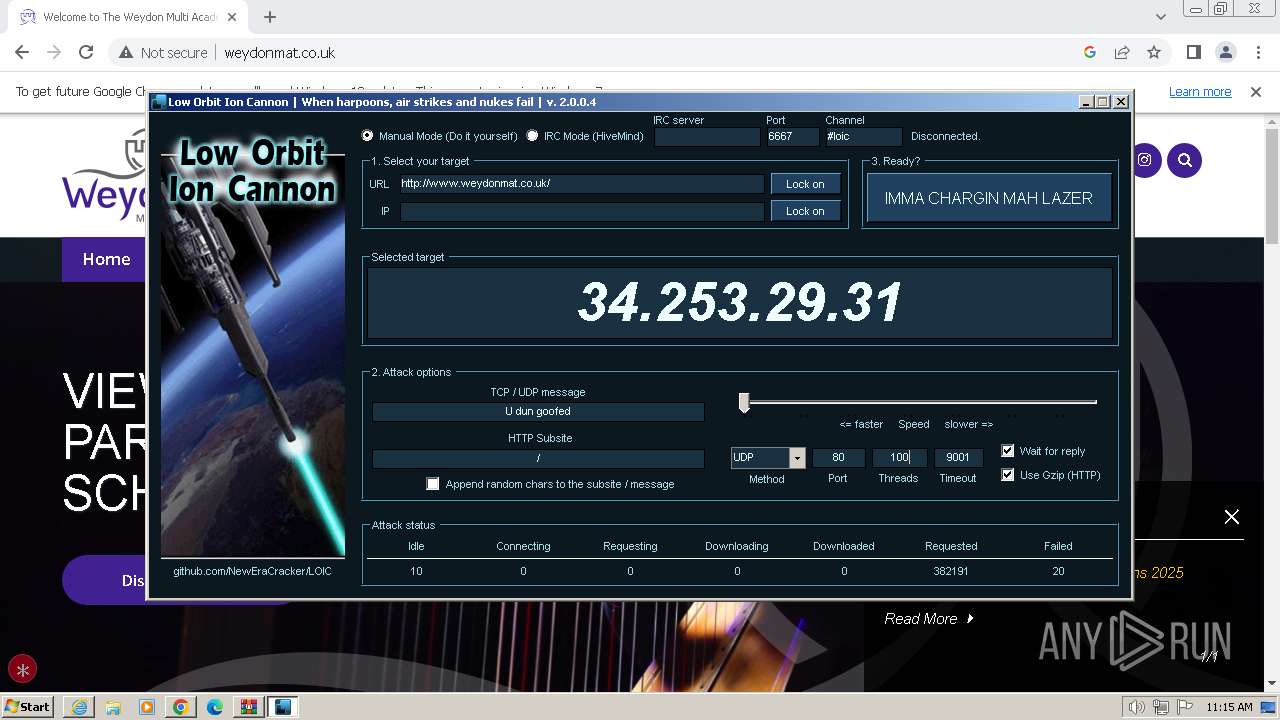Viewport: 1280px width, 720px height.
Task: Click the Google icon in address bar
Action: 1090,53
